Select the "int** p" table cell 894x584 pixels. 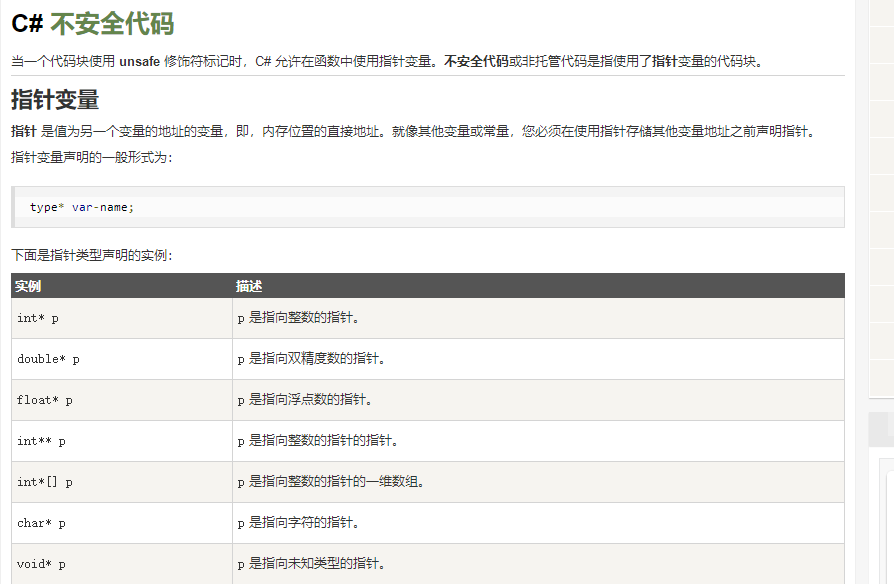121,441
